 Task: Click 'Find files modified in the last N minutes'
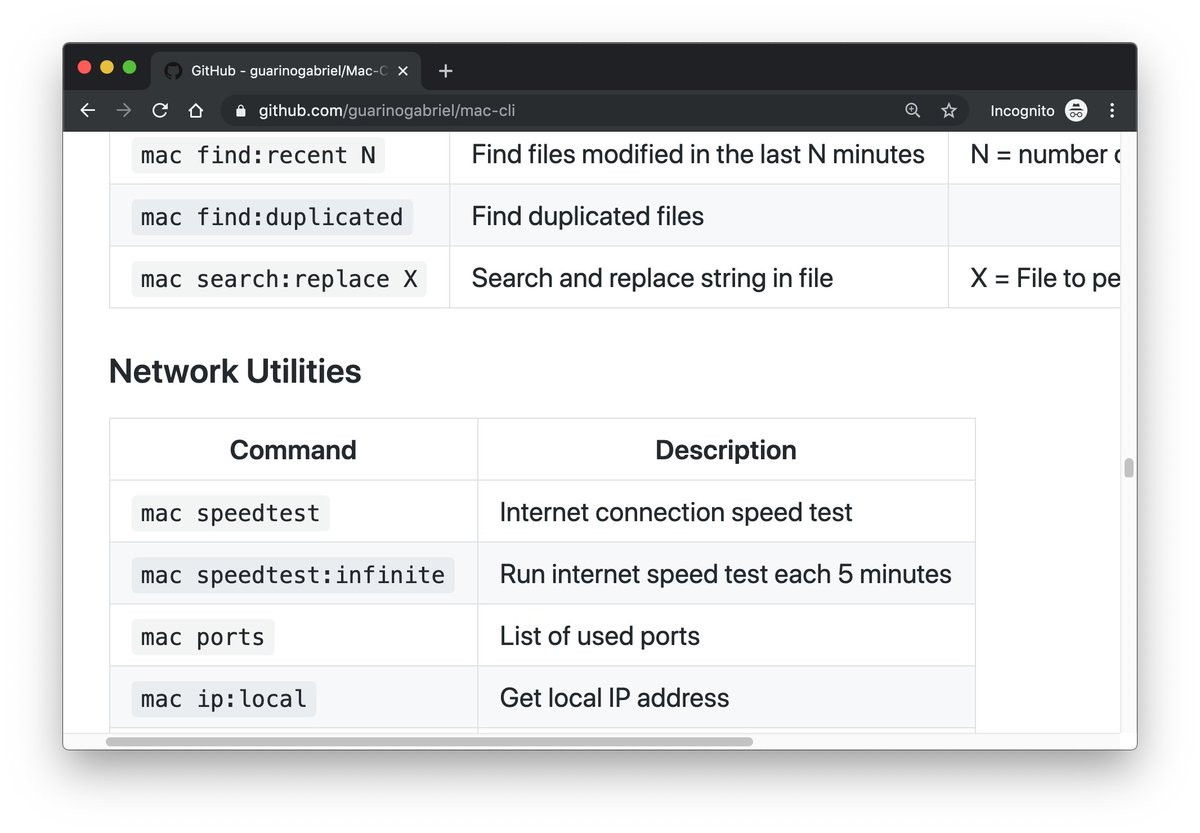pos(698,155)
